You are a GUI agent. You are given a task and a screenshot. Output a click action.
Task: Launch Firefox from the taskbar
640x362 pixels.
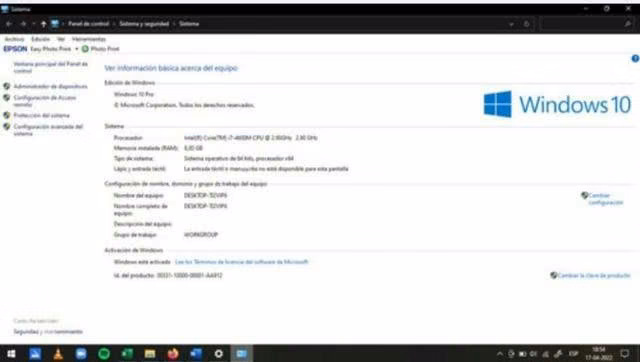tap(173, 354)
